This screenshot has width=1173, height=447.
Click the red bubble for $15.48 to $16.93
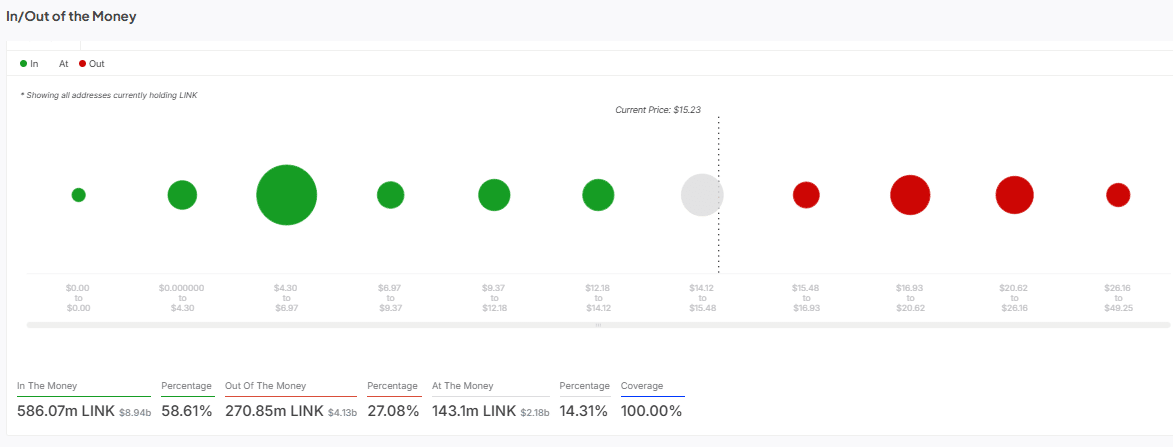tap(806, 195)
